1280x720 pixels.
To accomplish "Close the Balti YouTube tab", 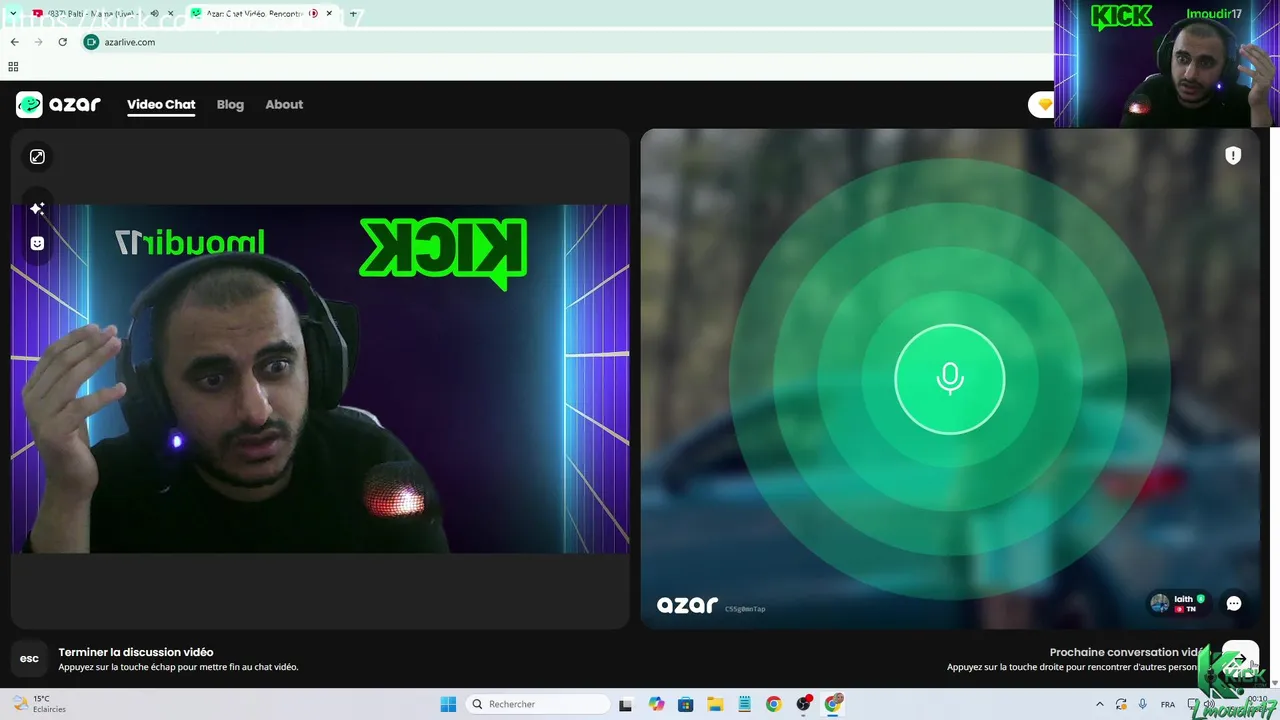I will click(x=171, y=13).
